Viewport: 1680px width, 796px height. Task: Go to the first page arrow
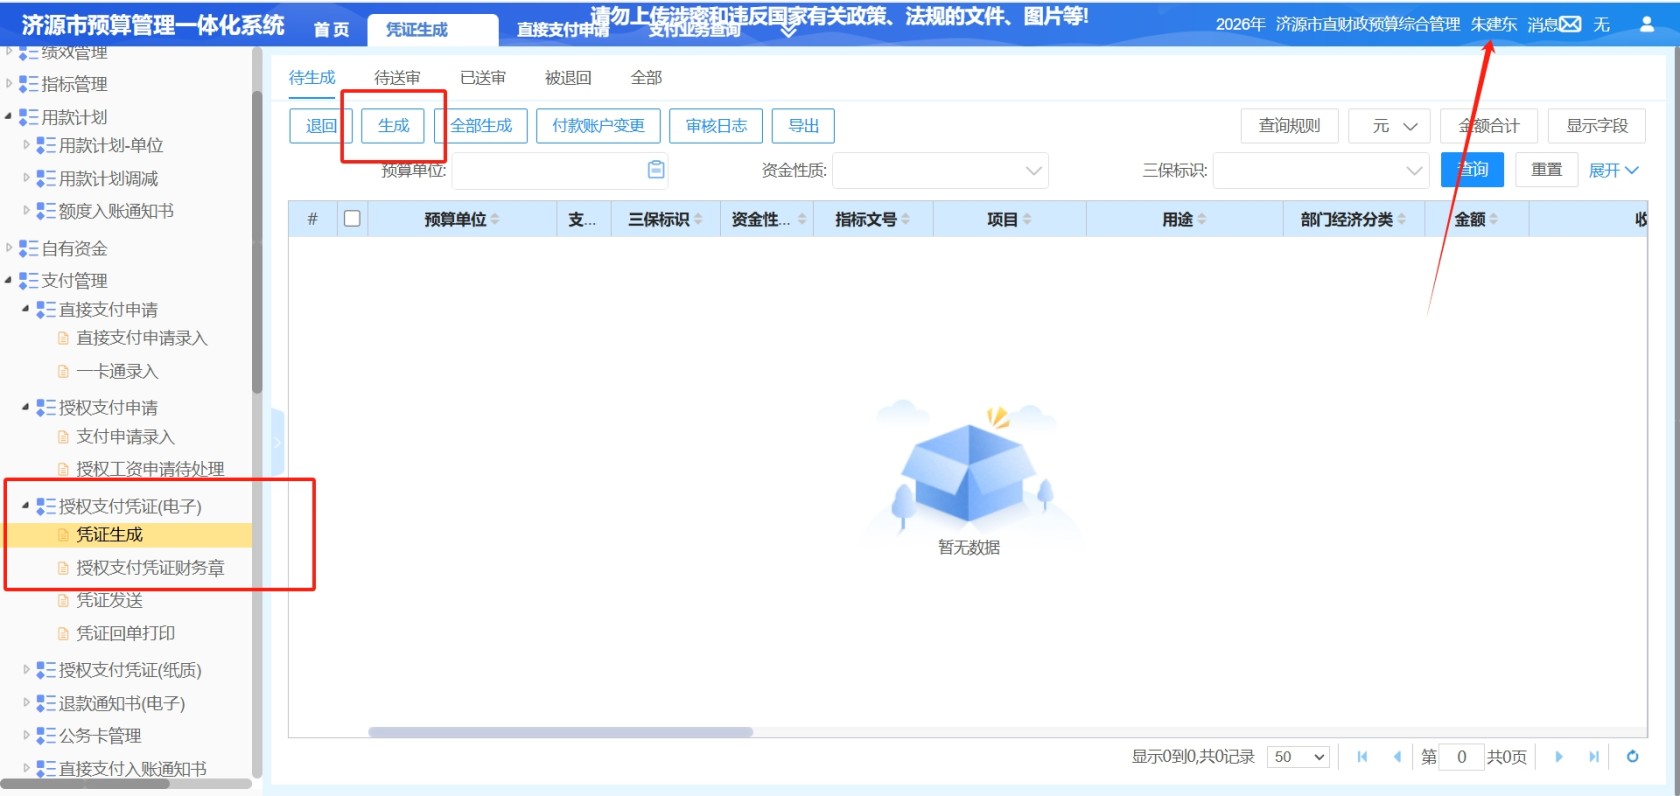1362,757
